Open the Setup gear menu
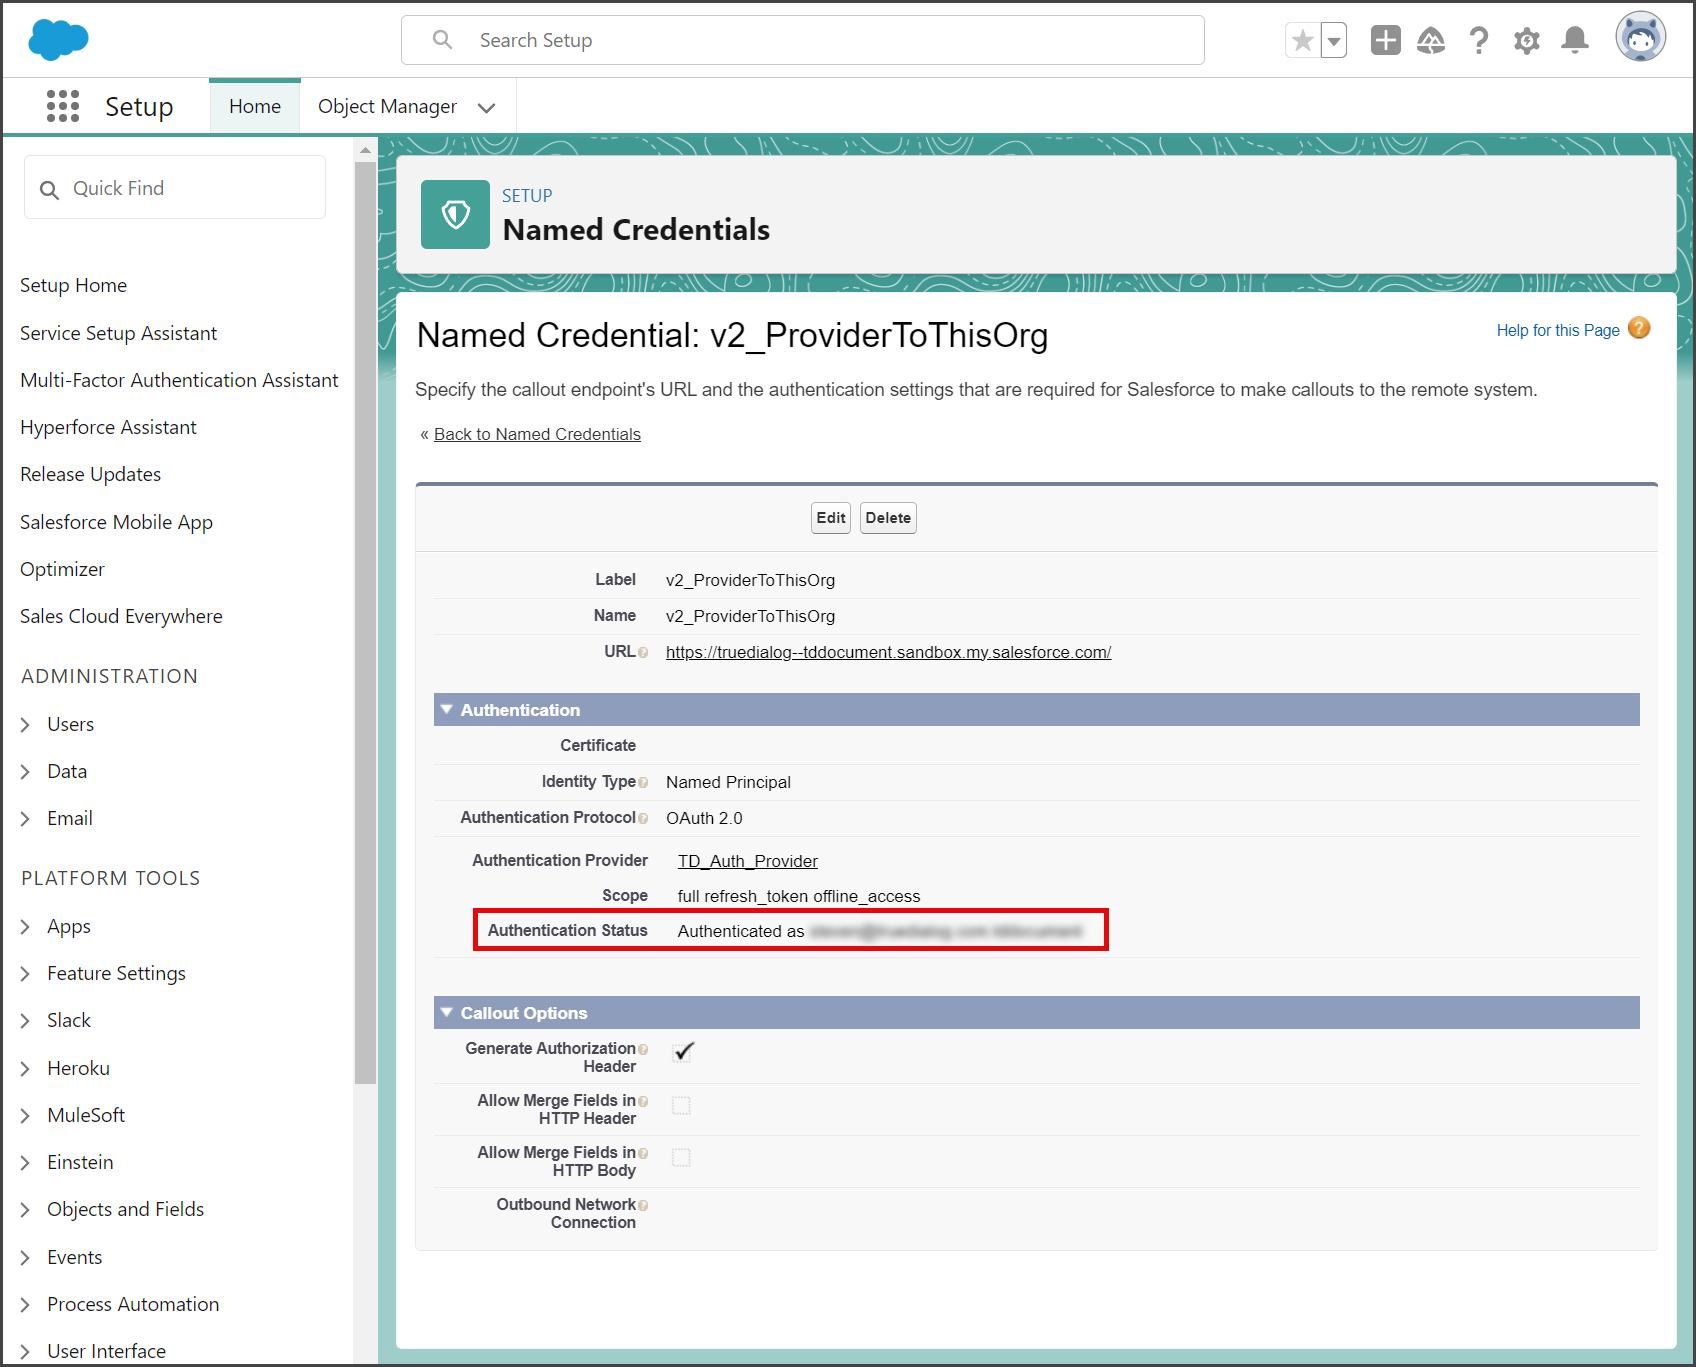 tap(1526, 41)
